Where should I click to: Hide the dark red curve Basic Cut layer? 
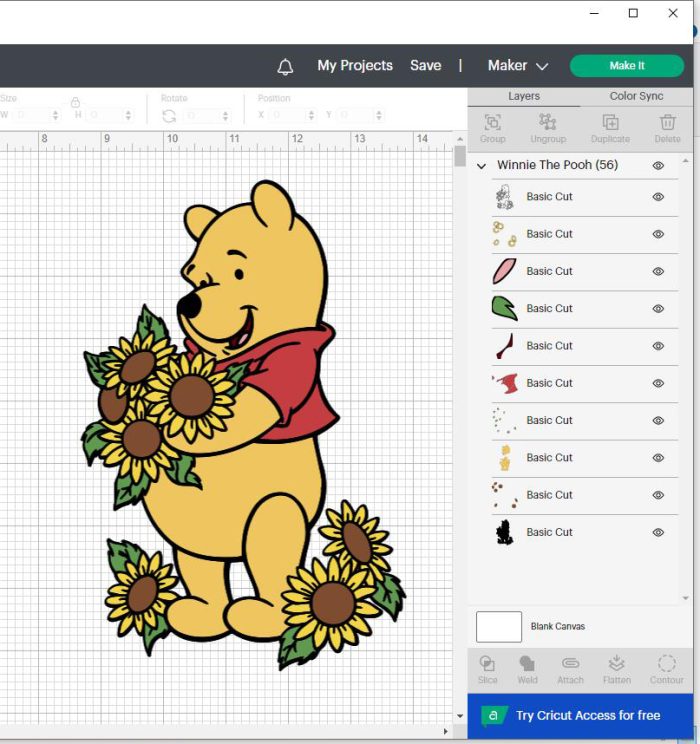pyautogui.click(x=658, y=346)
